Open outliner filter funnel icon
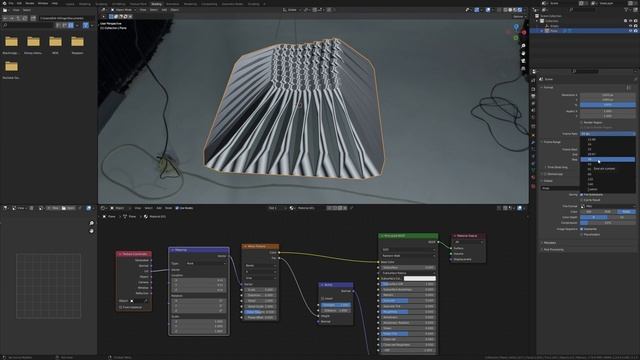 click(x=626, y=10)
